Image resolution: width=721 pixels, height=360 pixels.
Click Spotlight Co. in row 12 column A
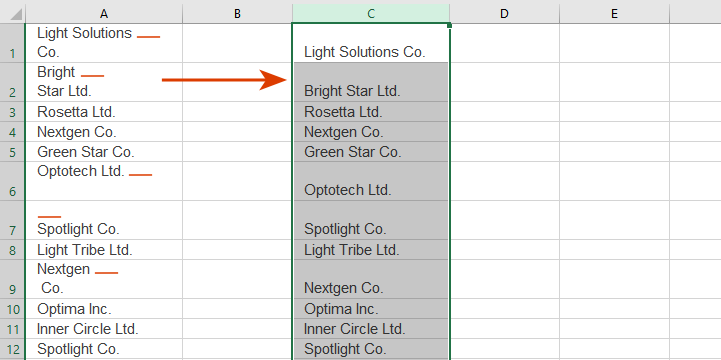tap(78, 349)
